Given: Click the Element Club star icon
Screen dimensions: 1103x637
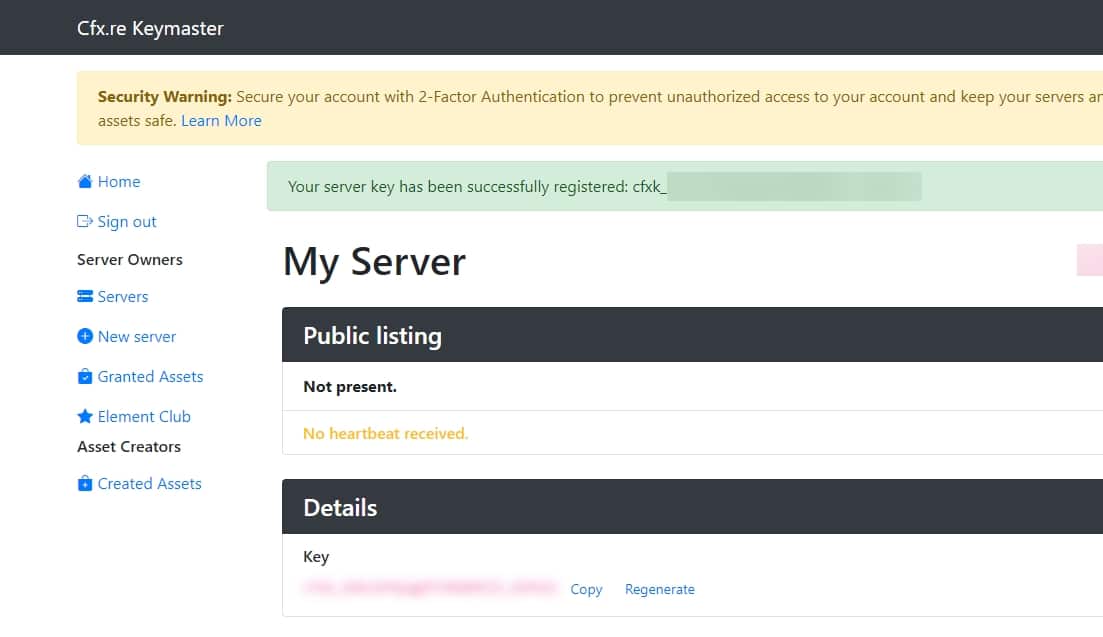Looking at the screenshot, I should 85,417.
